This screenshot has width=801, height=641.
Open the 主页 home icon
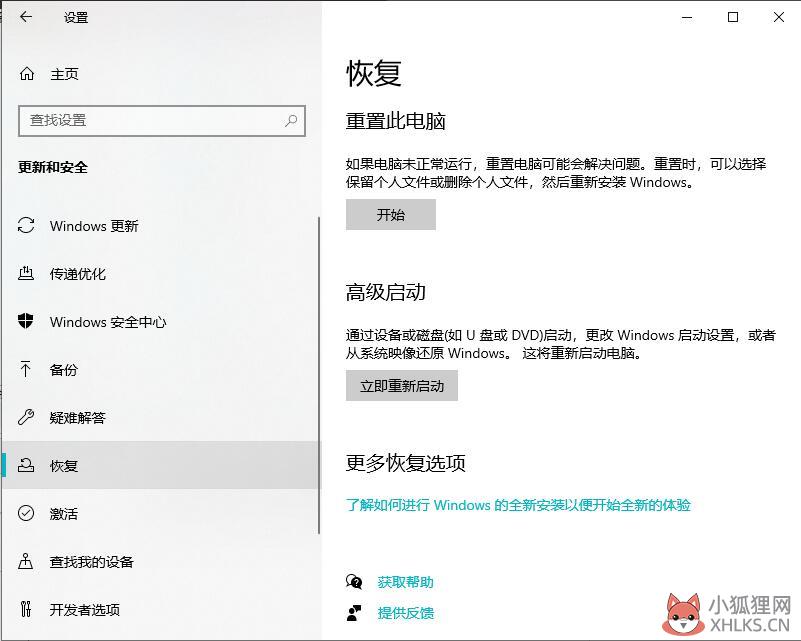pyautogui.click(x=27, y=74)
